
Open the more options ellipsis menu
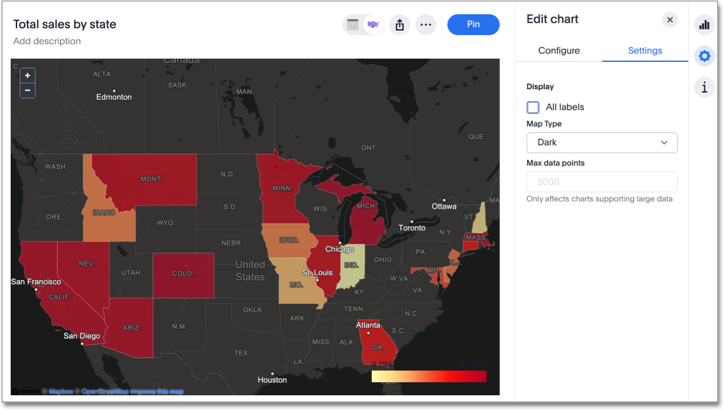pyautogui.click(x=426, y=25)
